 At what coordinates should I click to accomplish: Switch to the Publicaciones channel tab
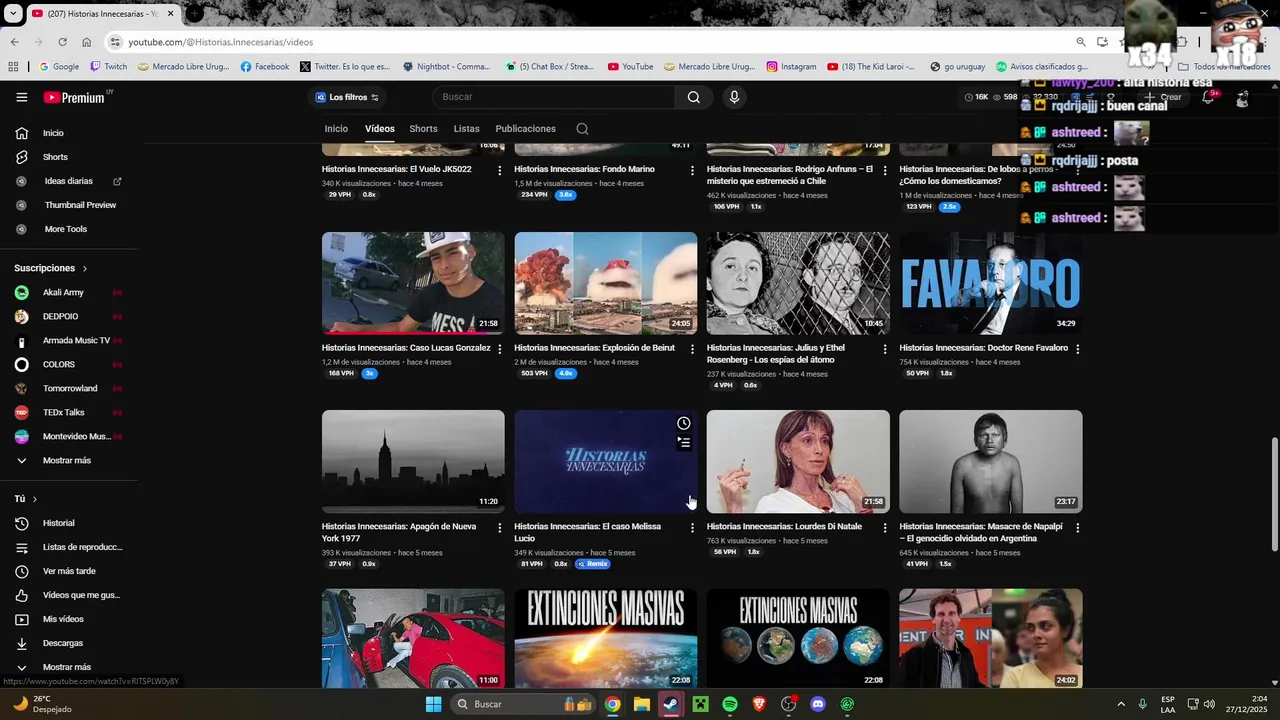(x=525, y=129)
